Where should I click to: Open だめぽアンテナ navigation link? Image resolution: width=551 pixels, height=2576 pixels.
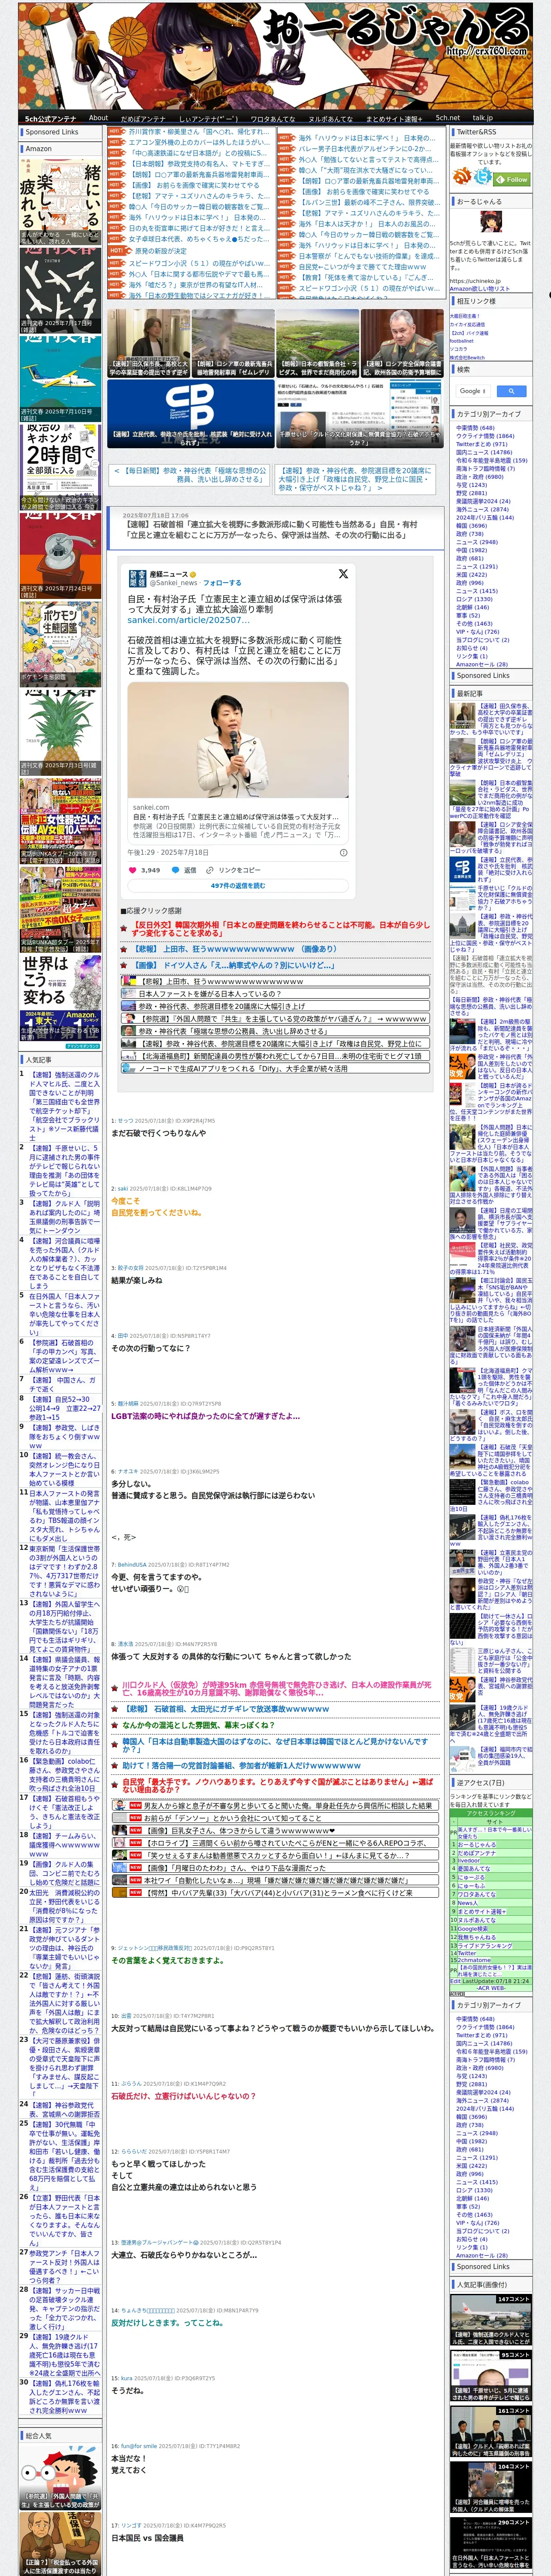143,118
